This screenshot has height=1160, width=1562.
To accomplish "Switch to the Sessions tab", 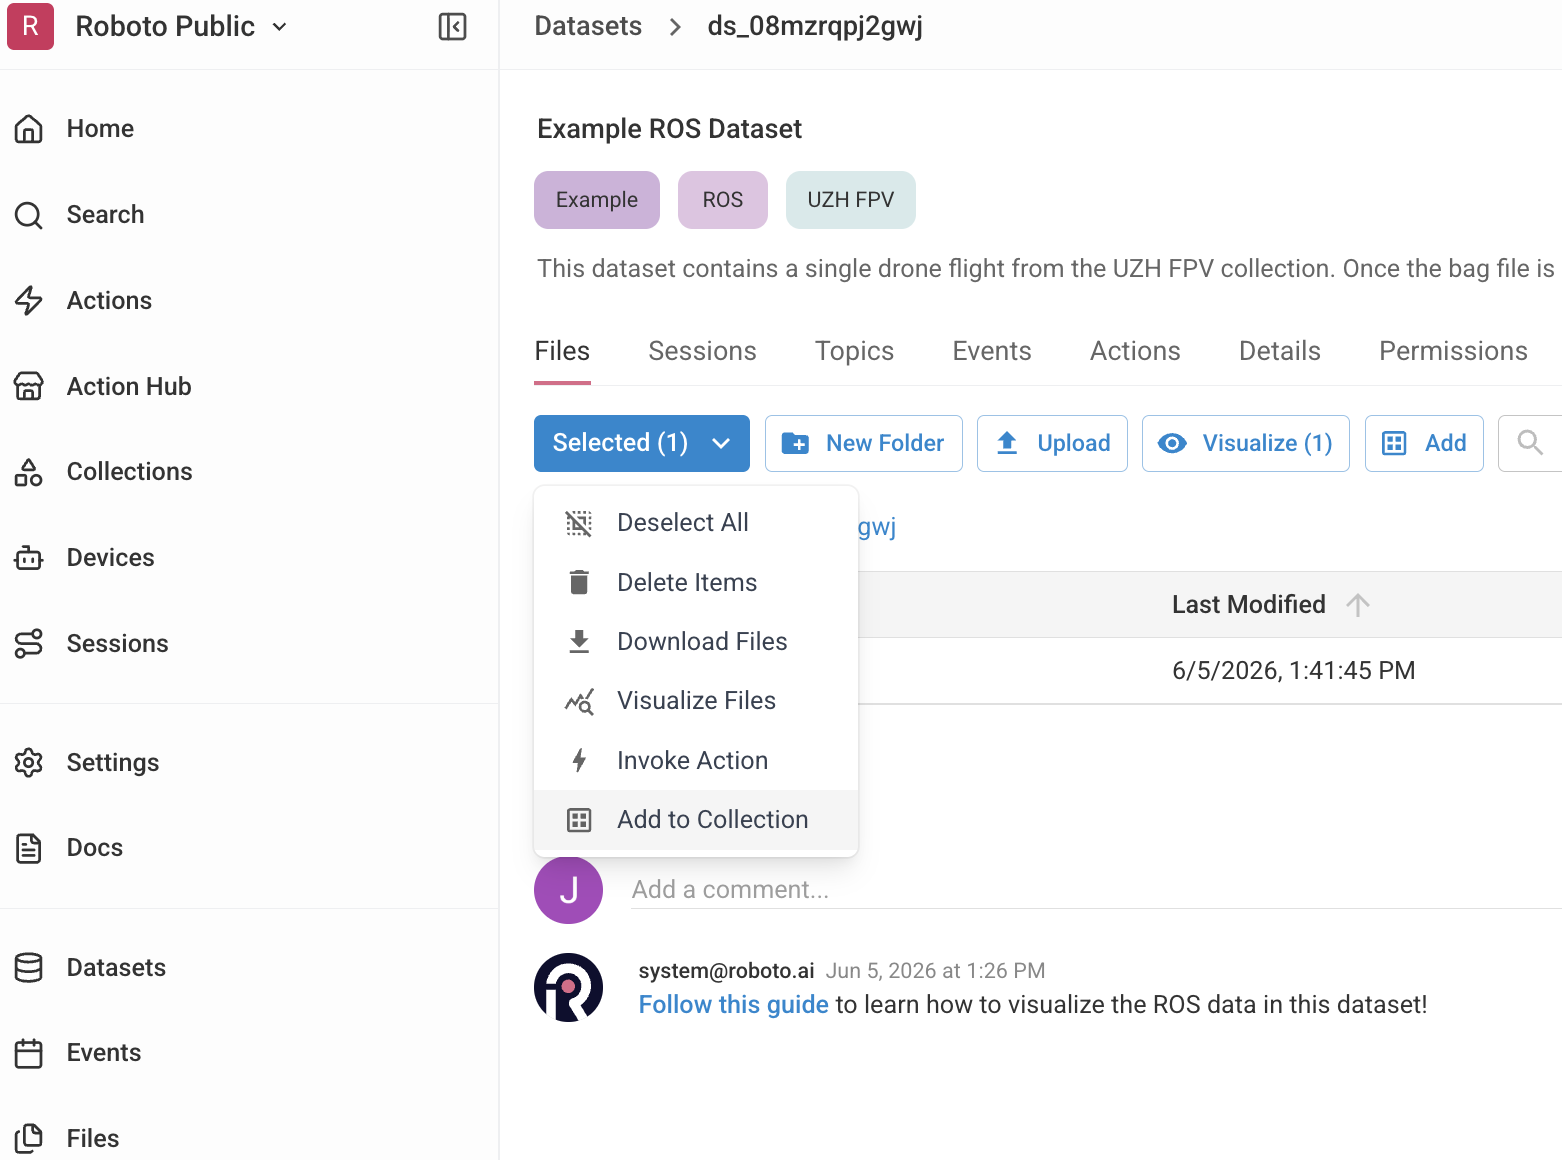I will [x=702, y=351].
